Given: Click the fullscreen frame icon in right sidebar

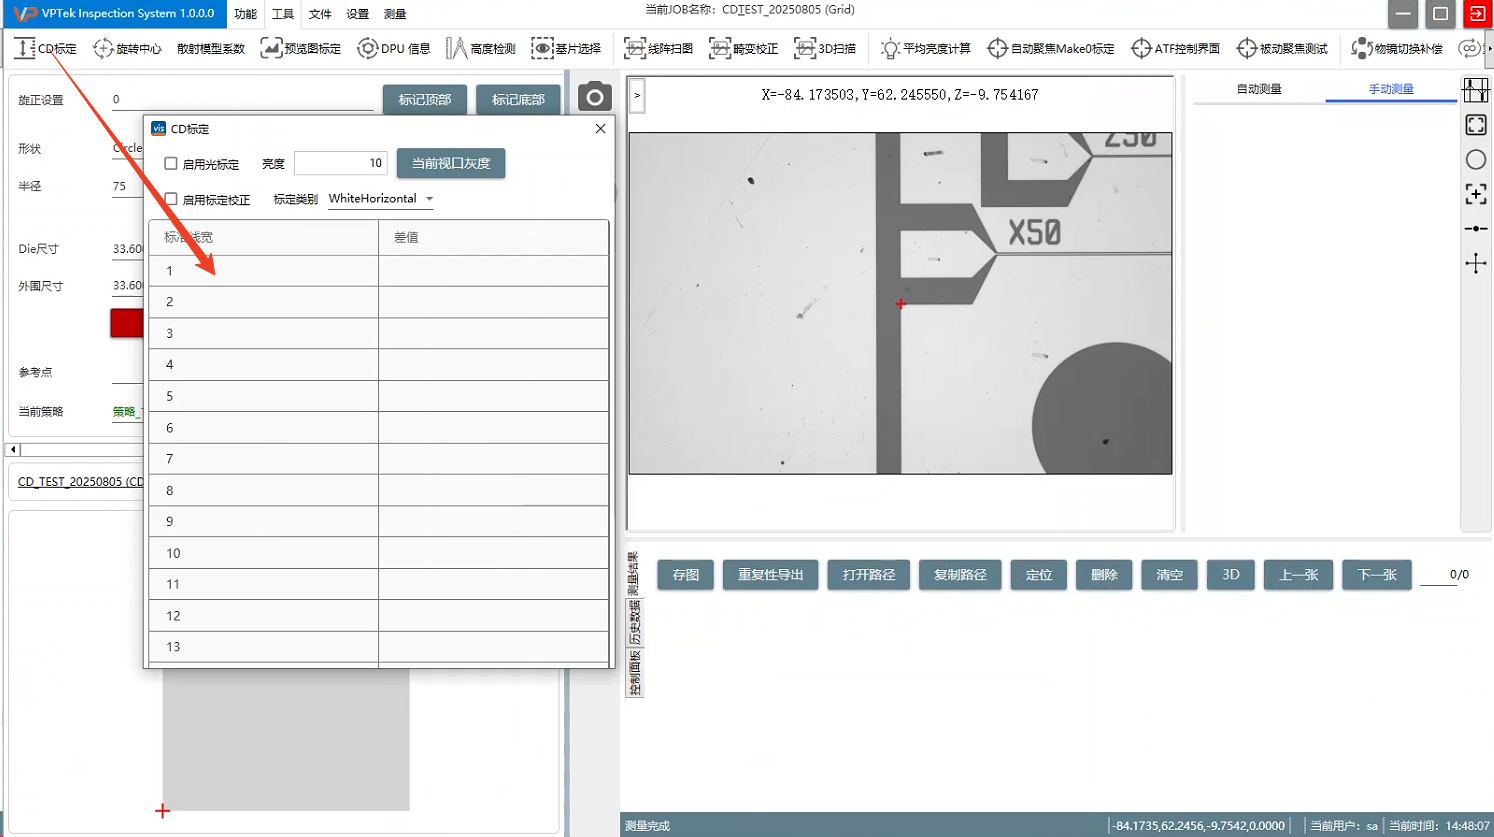Looking at the screenshot, I should 1475,125.
